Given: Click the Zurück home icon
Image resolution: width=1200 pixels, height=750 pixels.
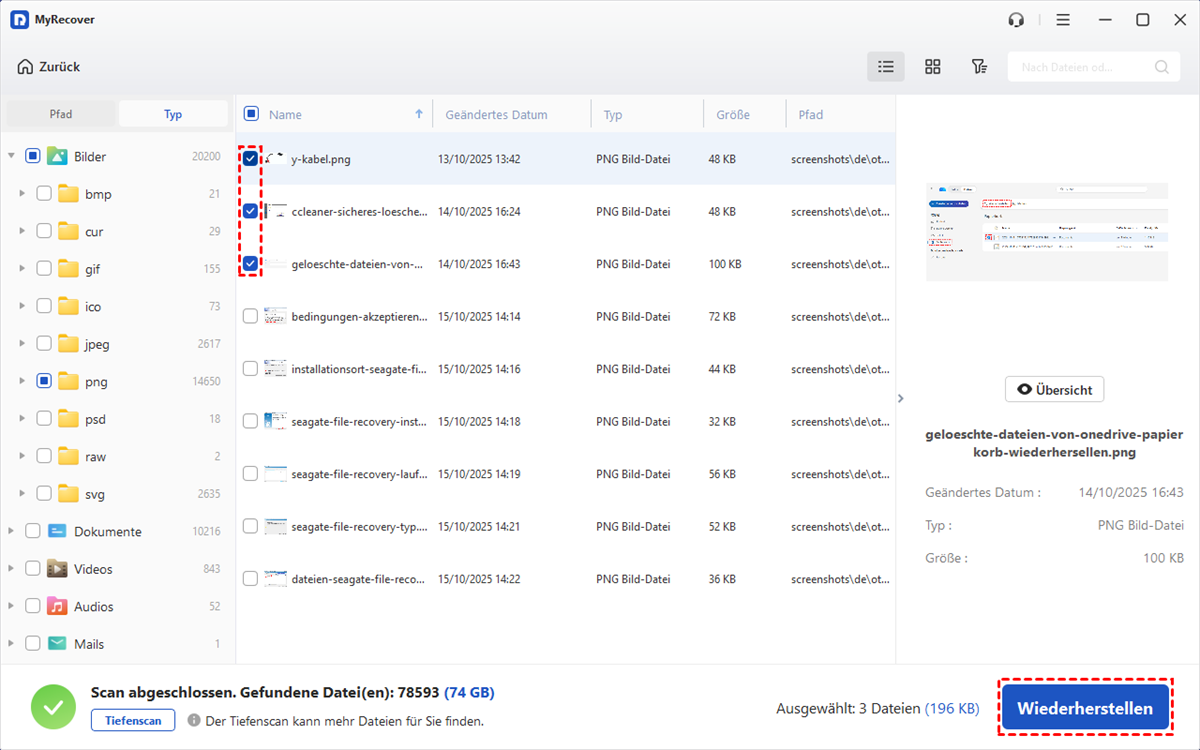Looking at the screenshot, I should 25,67.
